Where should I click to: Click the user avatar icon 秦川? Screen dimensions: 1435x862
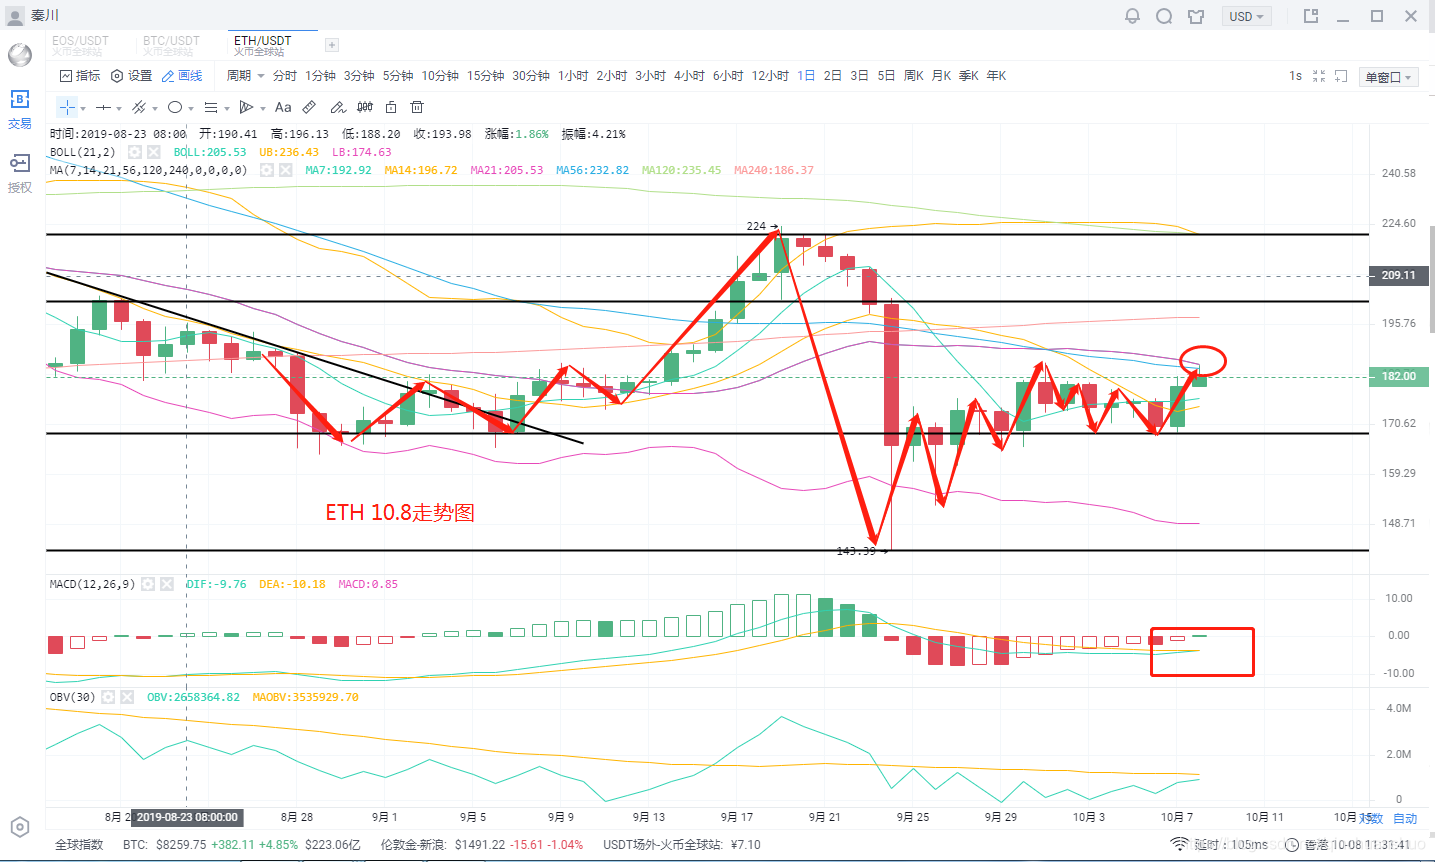15,16
